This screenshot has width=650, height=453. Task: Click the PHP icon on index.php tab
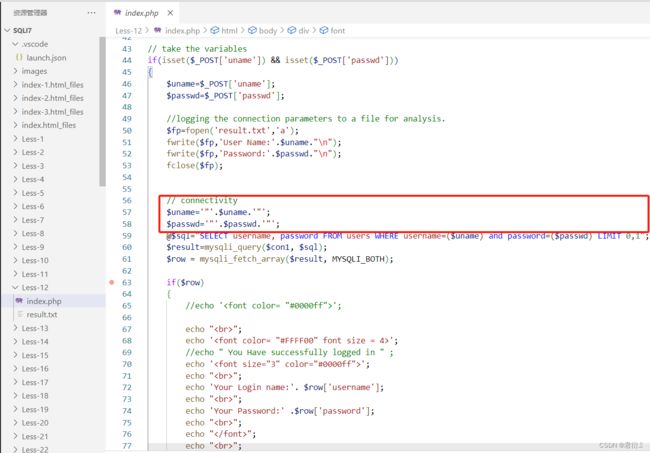(x=118, y=13)
